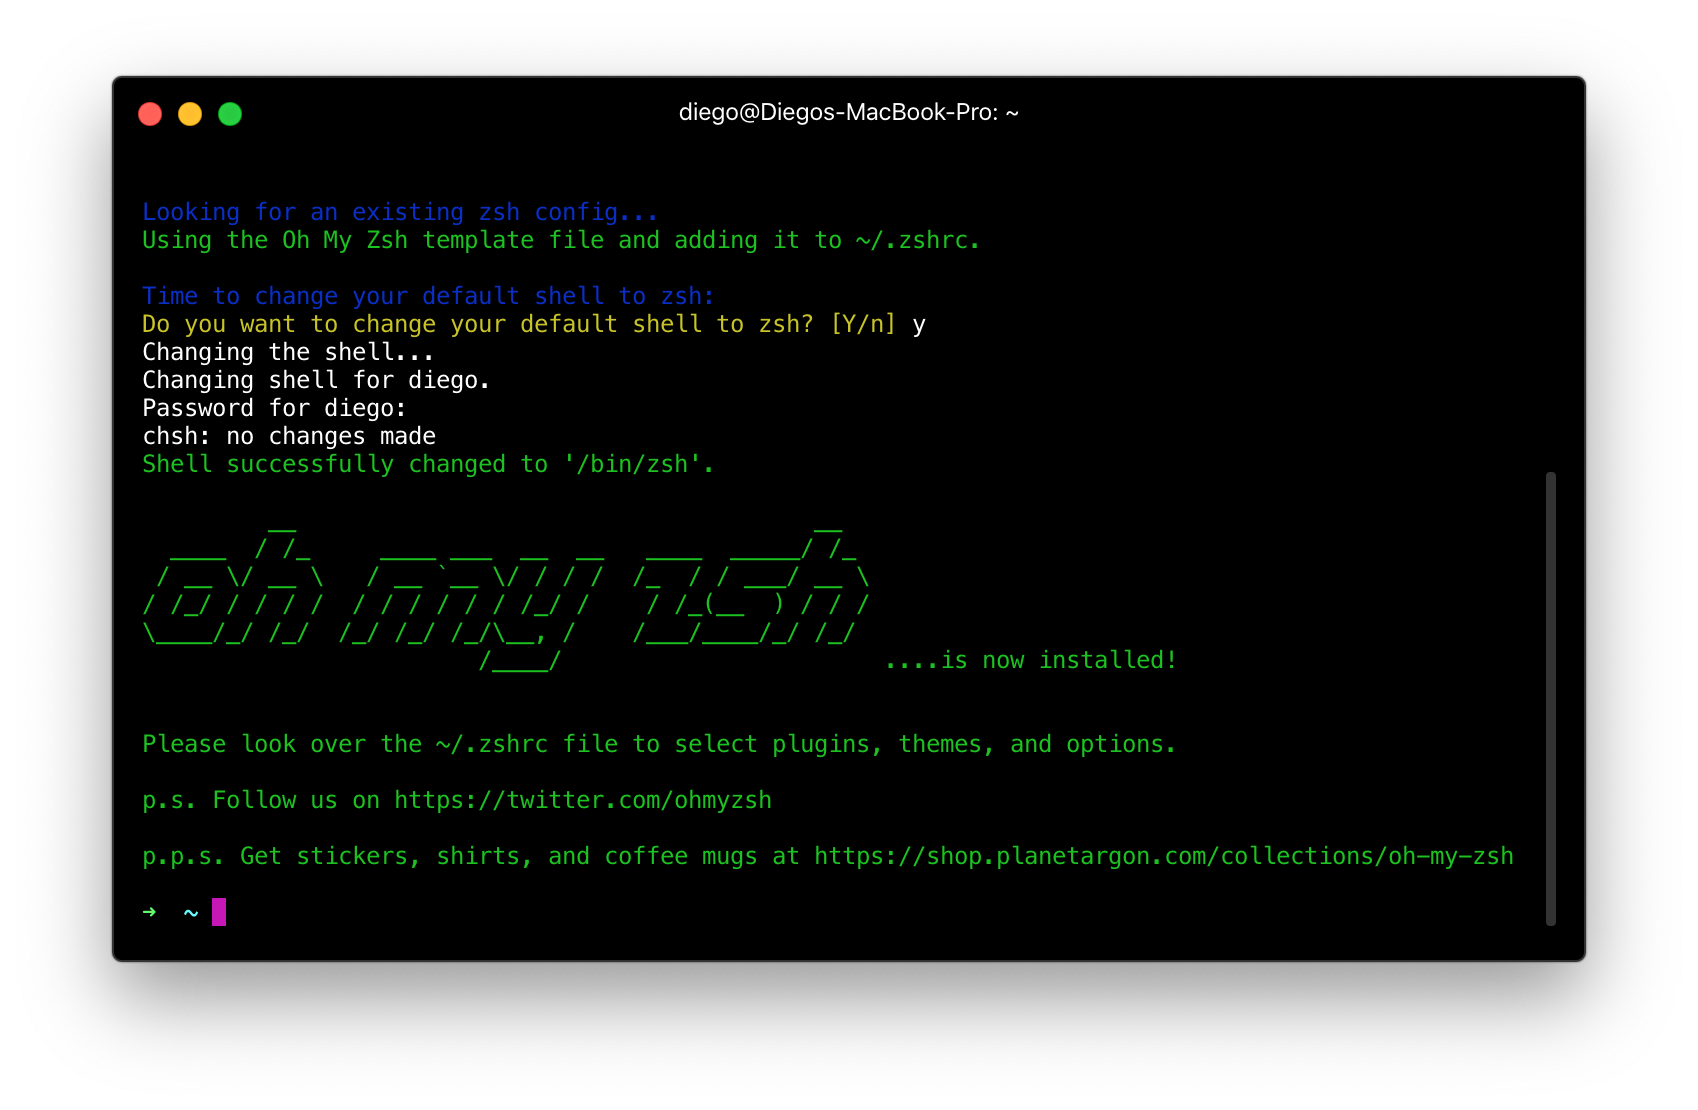This screenshot has width=1698, height=1110.
Task: Click 'Shell successfully changed to /bin/zsh' line
Action: (x=428, y=464)
